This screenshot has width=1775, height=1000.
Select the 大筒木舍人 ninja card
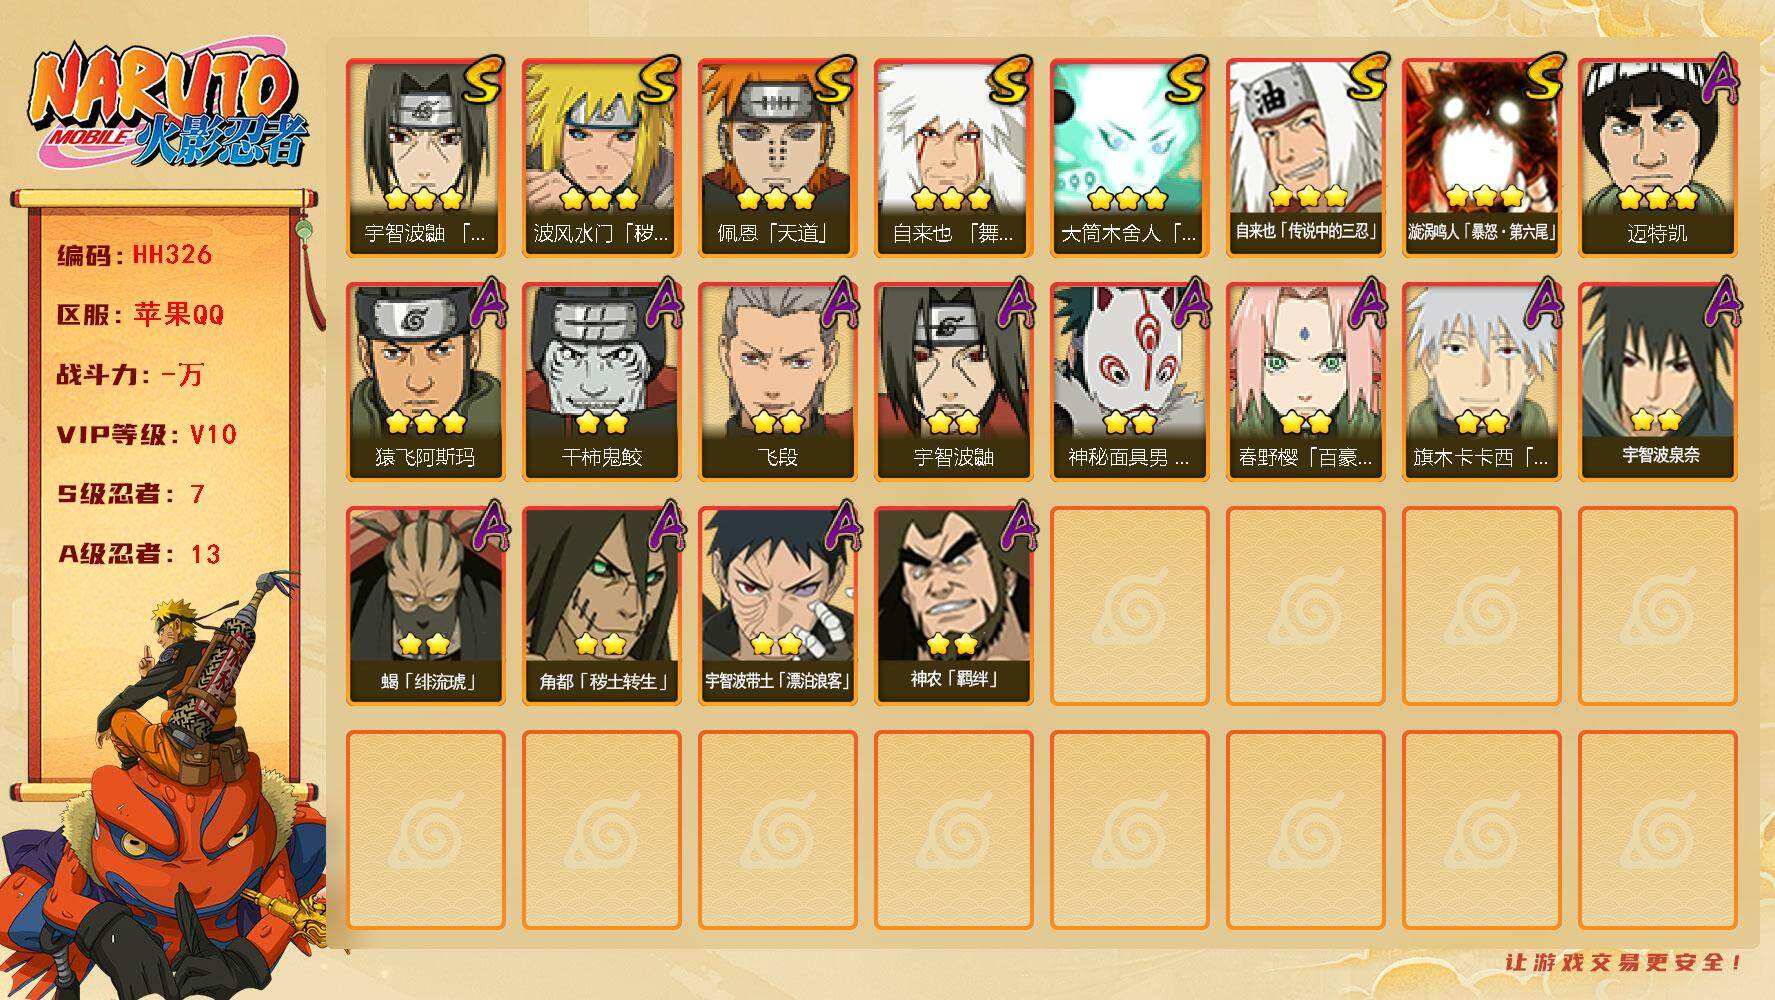(1129, 158)
